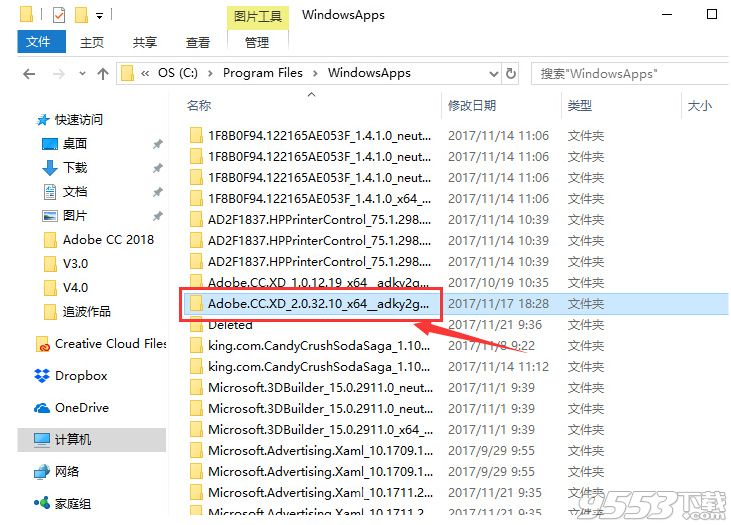Open the recent locations dropdown arrow

[83, 74]
